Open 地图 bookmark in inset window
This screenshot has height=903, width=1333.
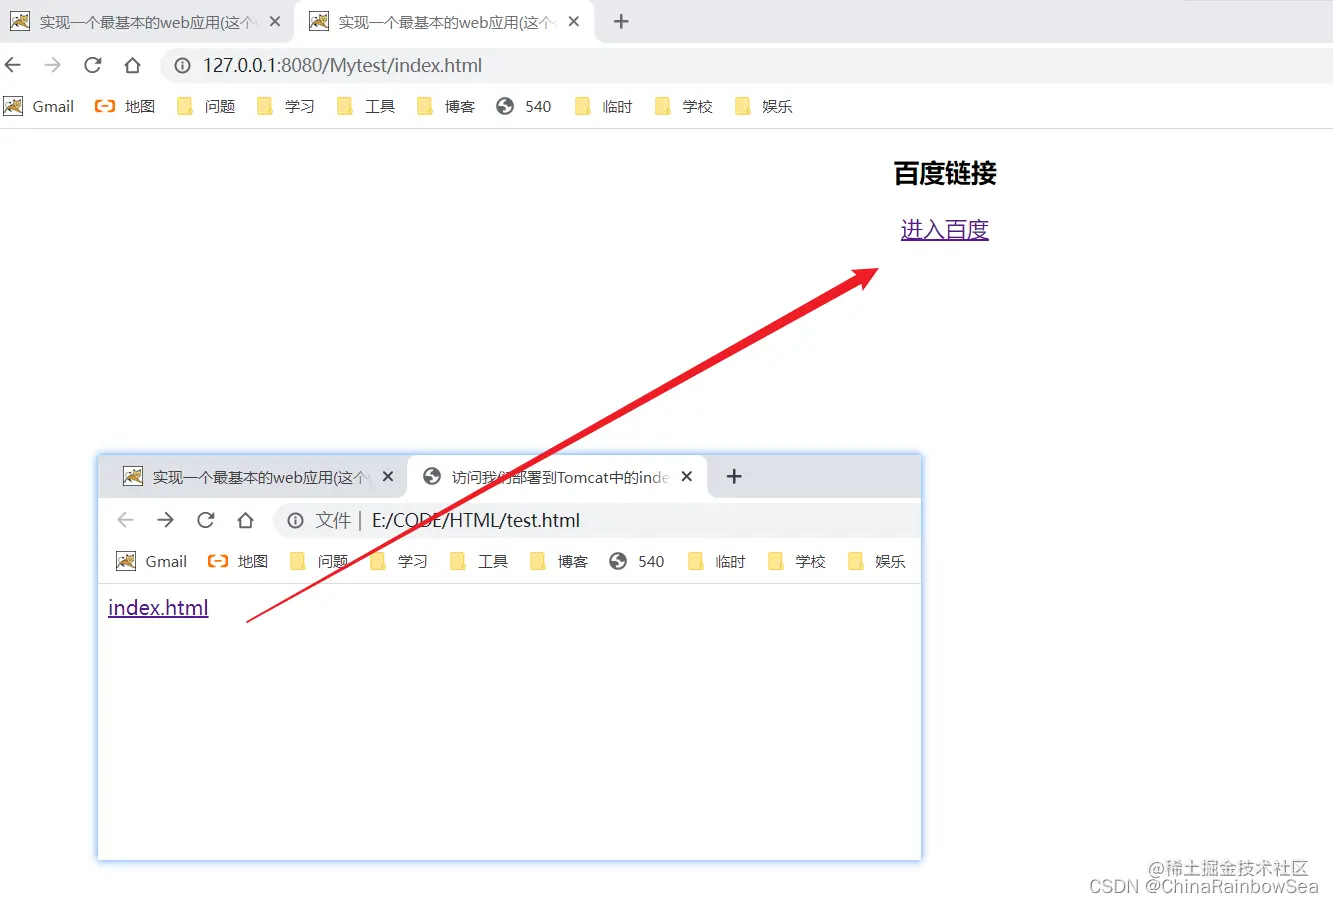(x=238, y=561)
